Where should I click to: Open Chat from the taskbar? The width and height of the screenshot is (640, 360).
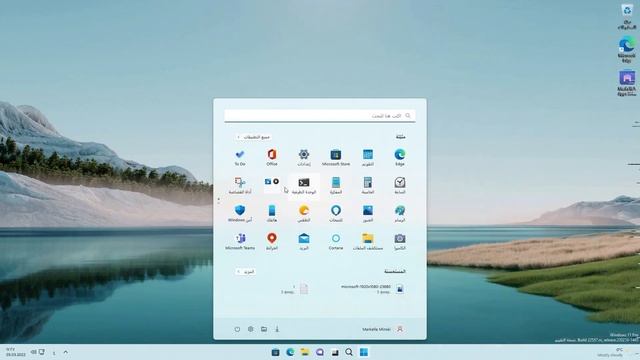pos(320,352)
